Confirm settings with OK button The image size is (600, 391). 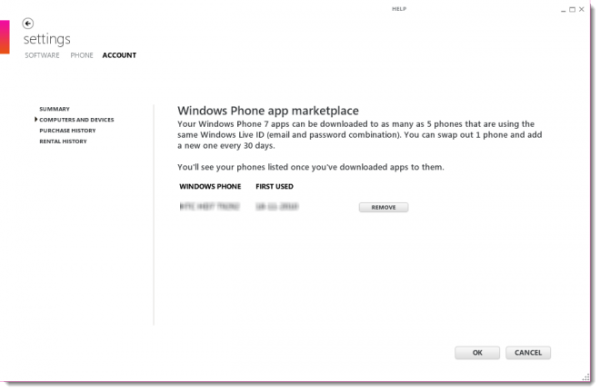click(x=477, y=353)
